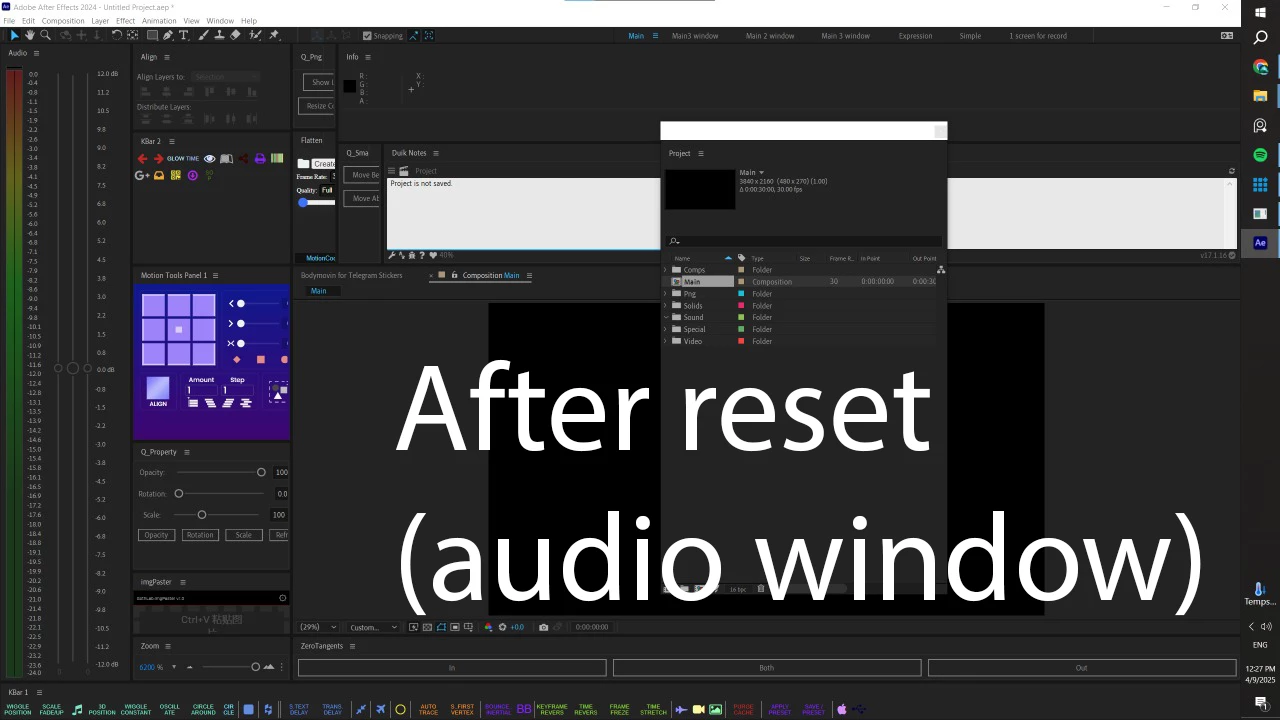Screen dimensions: 1280x720
Task: Click the red left arrow in KBar 2
Action: click(142, 159)
